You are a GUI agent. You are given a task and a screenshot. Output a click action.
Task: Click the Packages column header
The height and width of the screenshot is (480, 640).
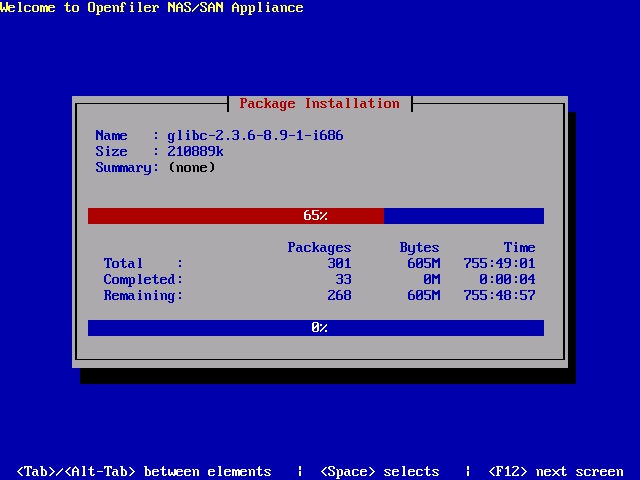pyautogui.click(x=319, y=248)
